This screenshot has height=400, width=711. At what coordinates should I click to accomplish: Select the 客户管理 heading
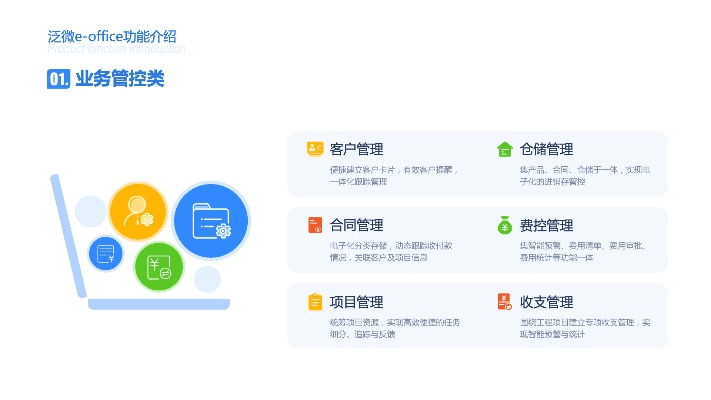356,149
